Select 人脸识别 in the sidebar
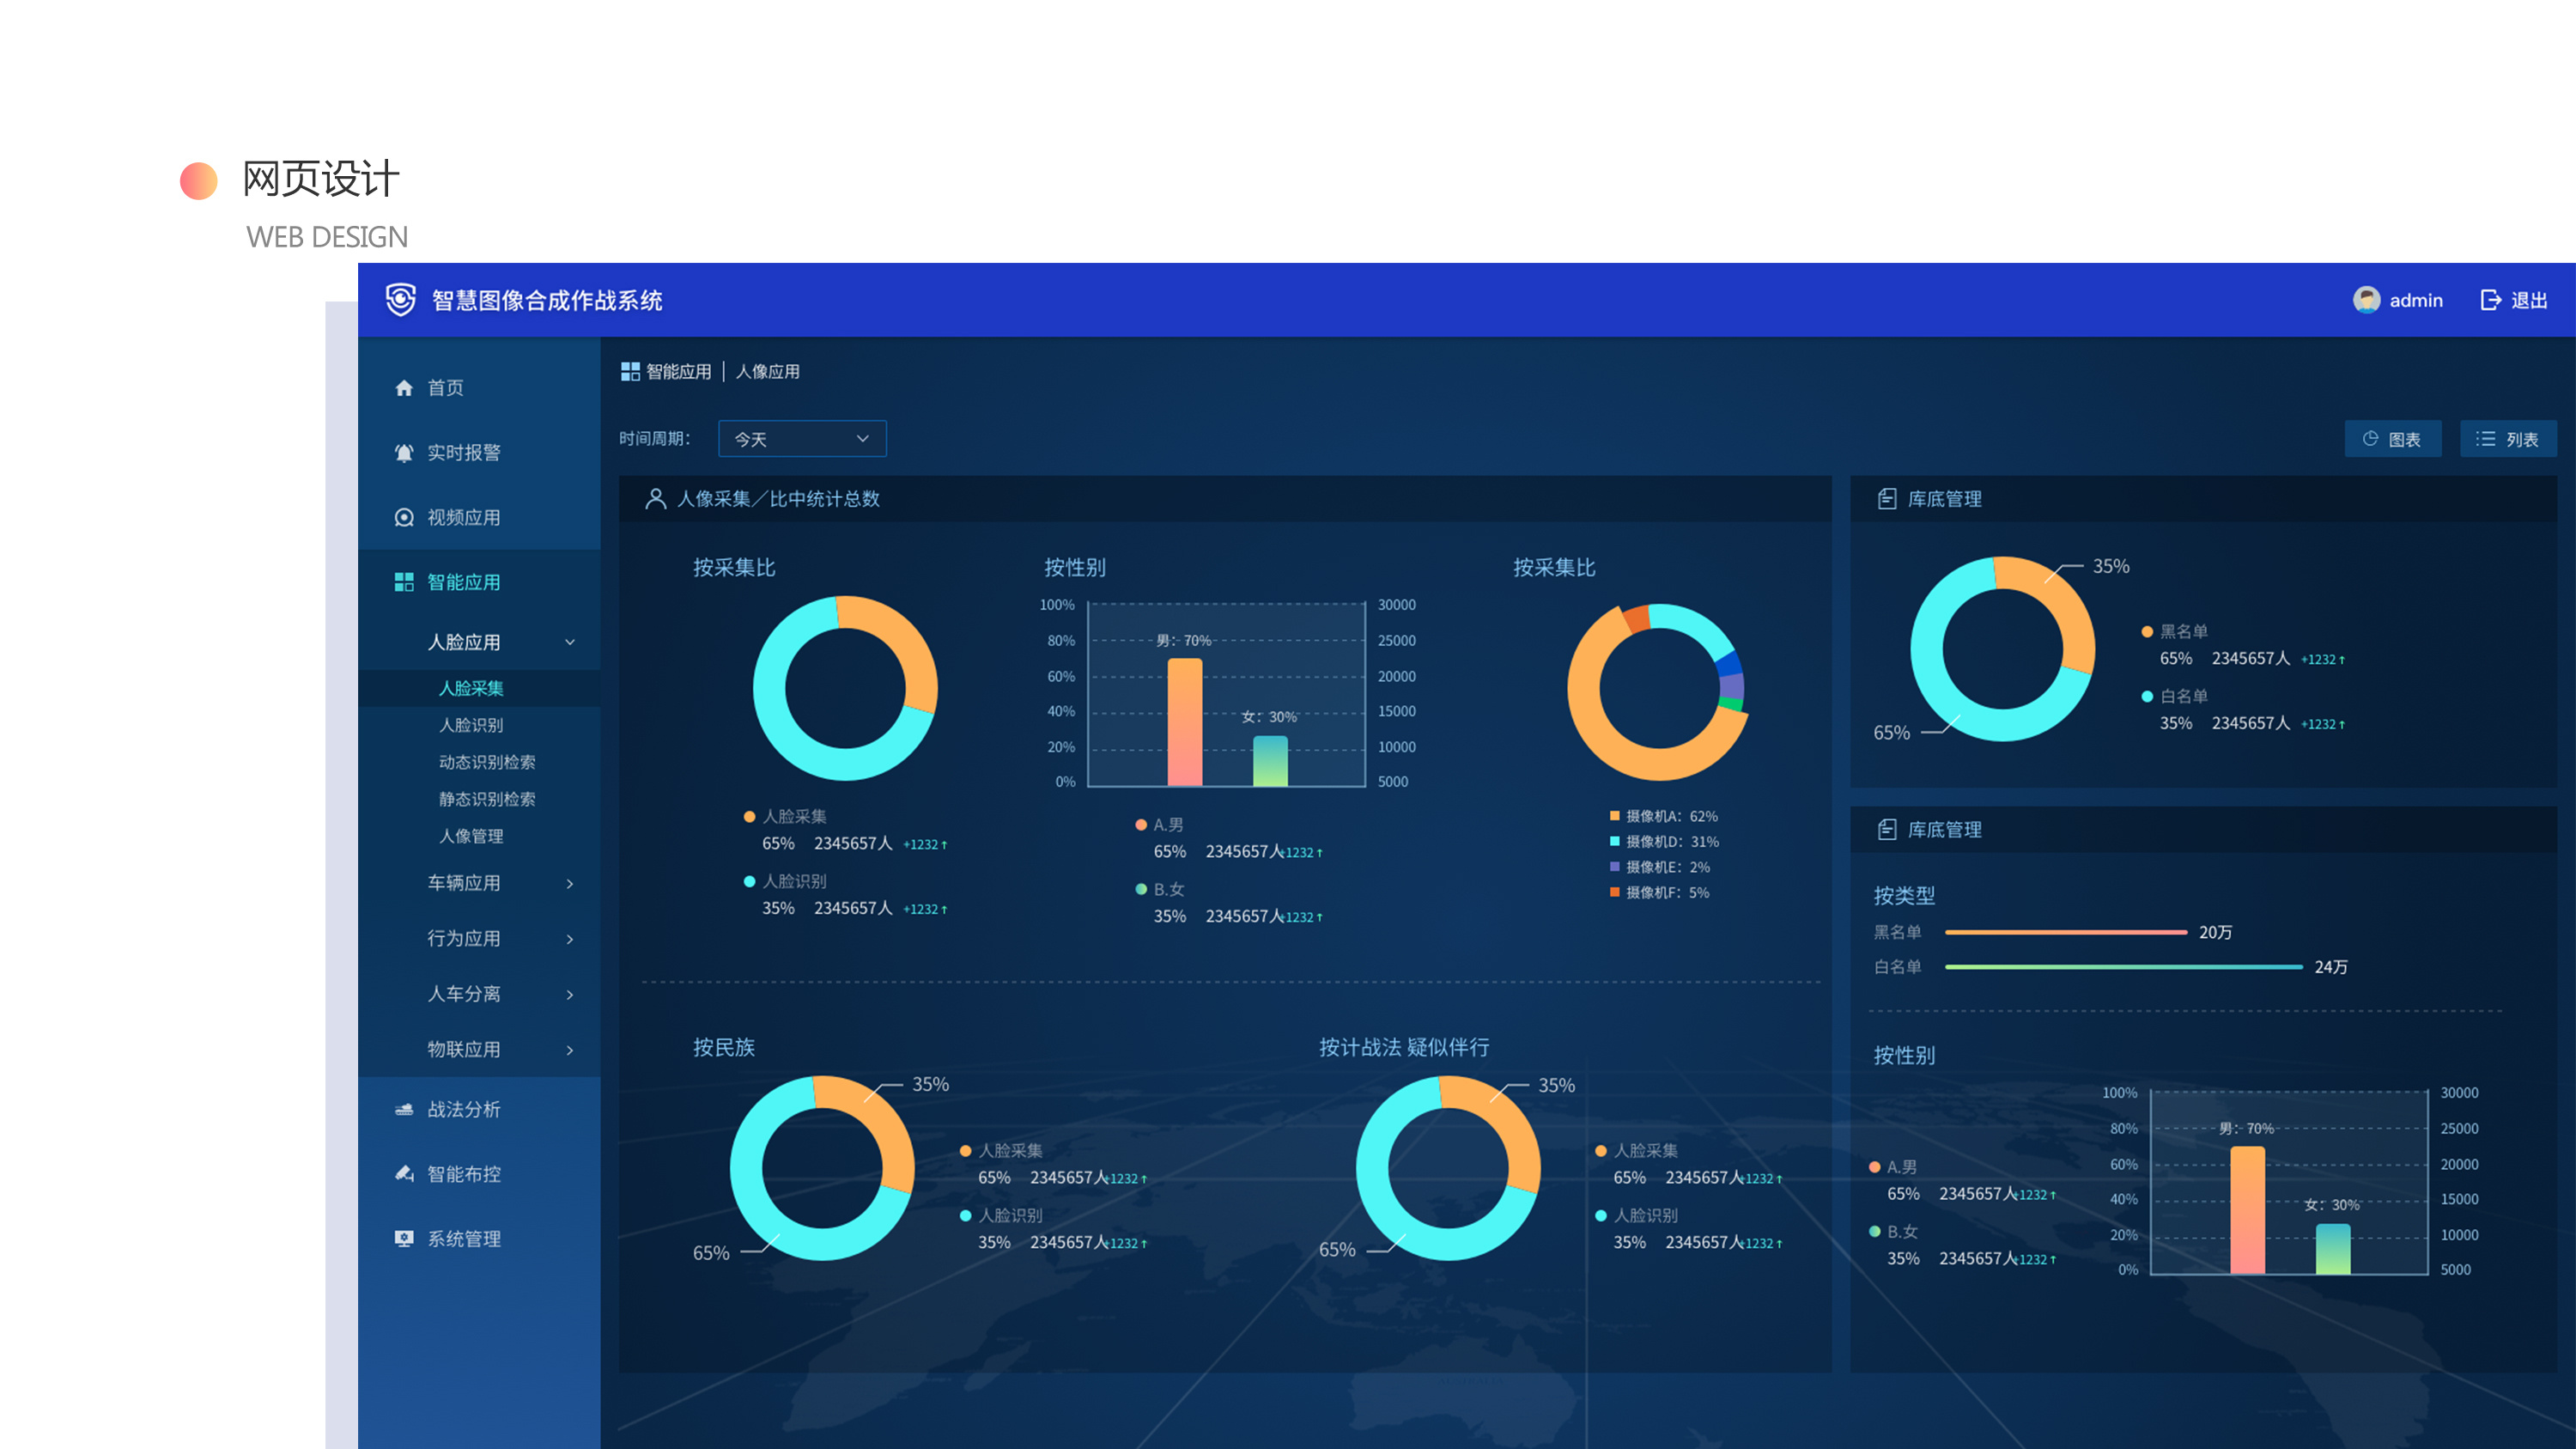Screen dimensions: 2576x1449 (x=471, y=725)
